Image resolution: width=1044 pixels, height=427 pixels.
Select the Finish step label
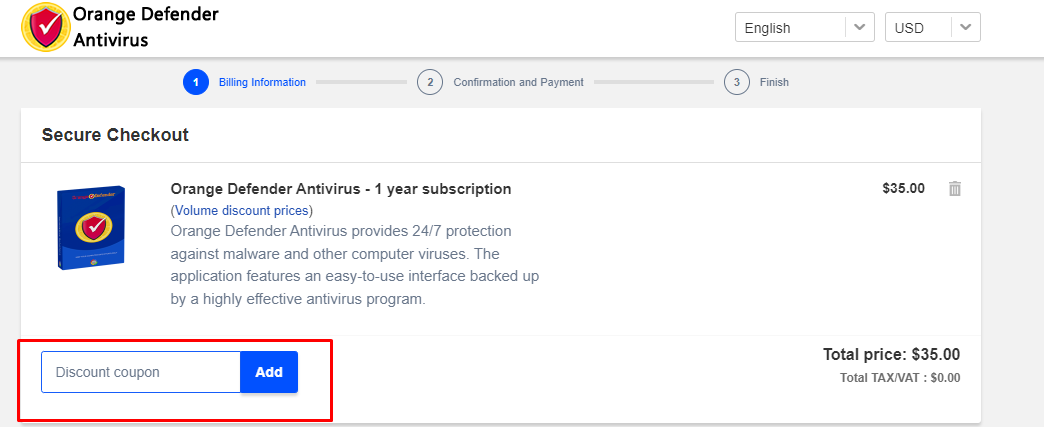point(774,83)
